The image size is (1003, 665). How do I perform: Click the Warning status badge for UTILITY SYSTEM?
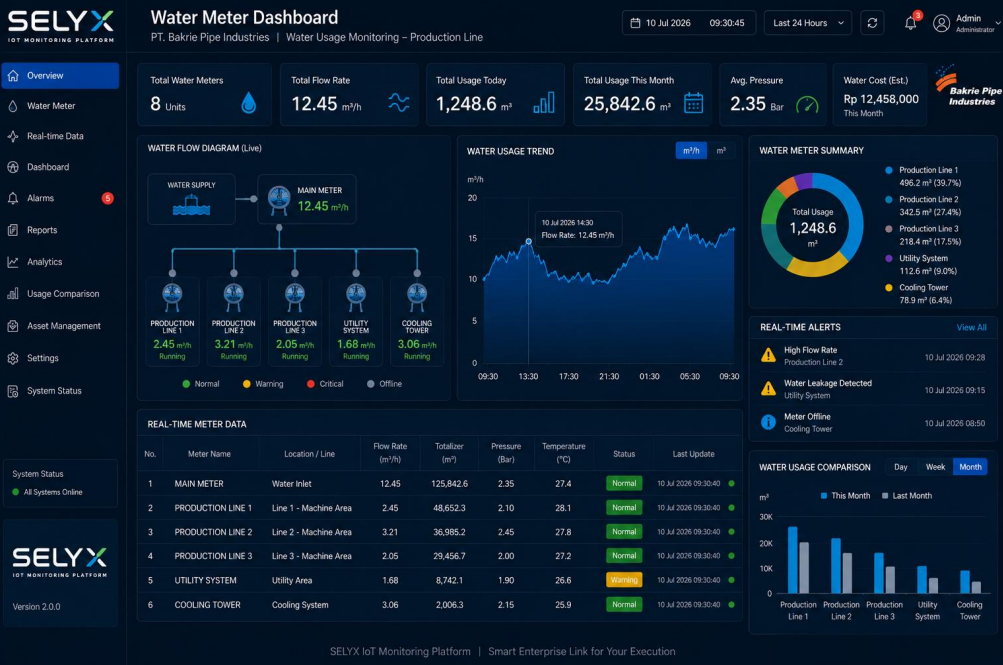tap(624, 580)
